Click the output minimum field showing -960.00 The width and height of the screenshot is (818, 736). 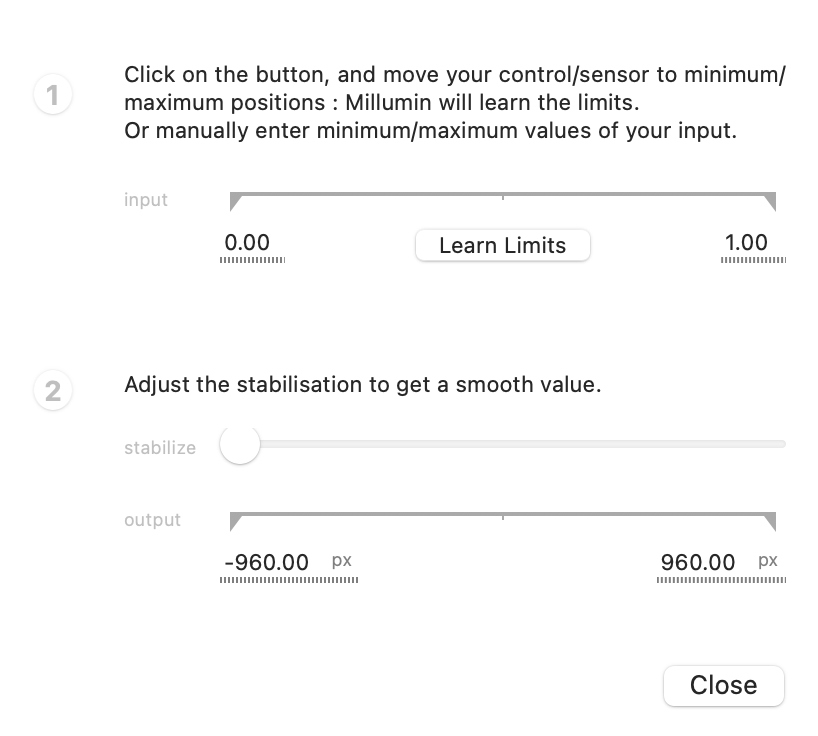click(x=267, y=562)
